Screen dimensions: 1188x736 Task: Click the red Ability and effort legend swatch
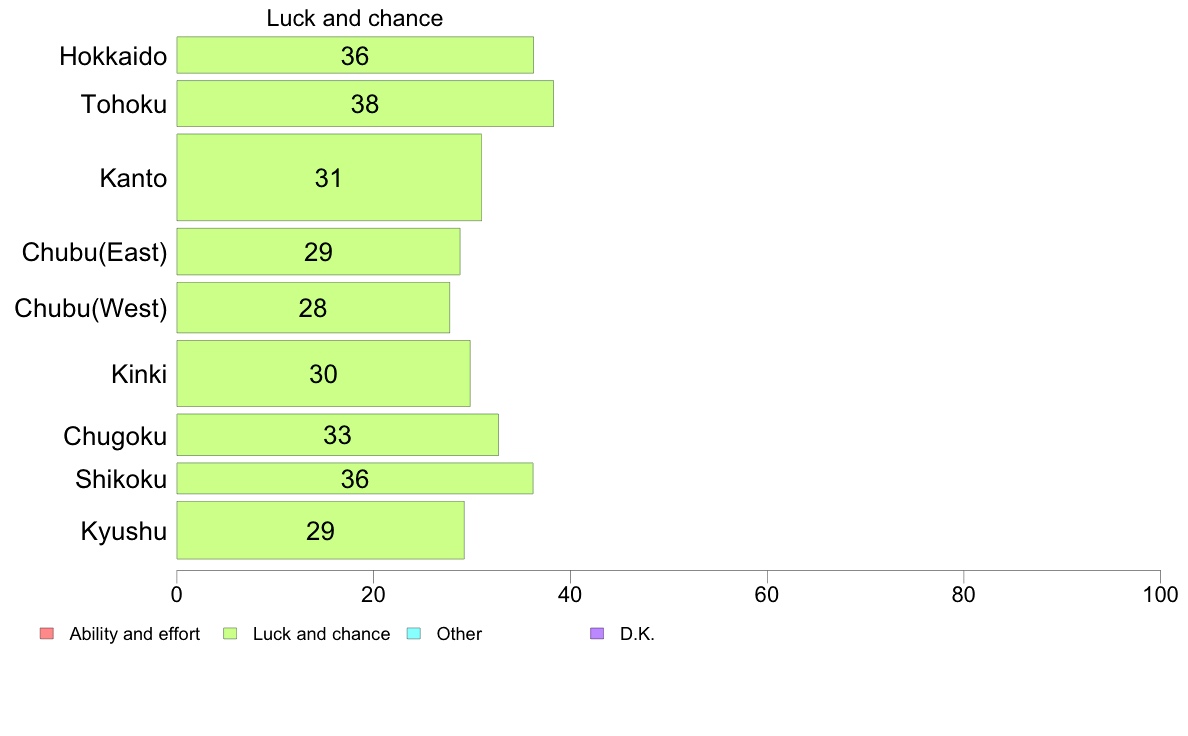pyautogui.click(x=47, y=634)
